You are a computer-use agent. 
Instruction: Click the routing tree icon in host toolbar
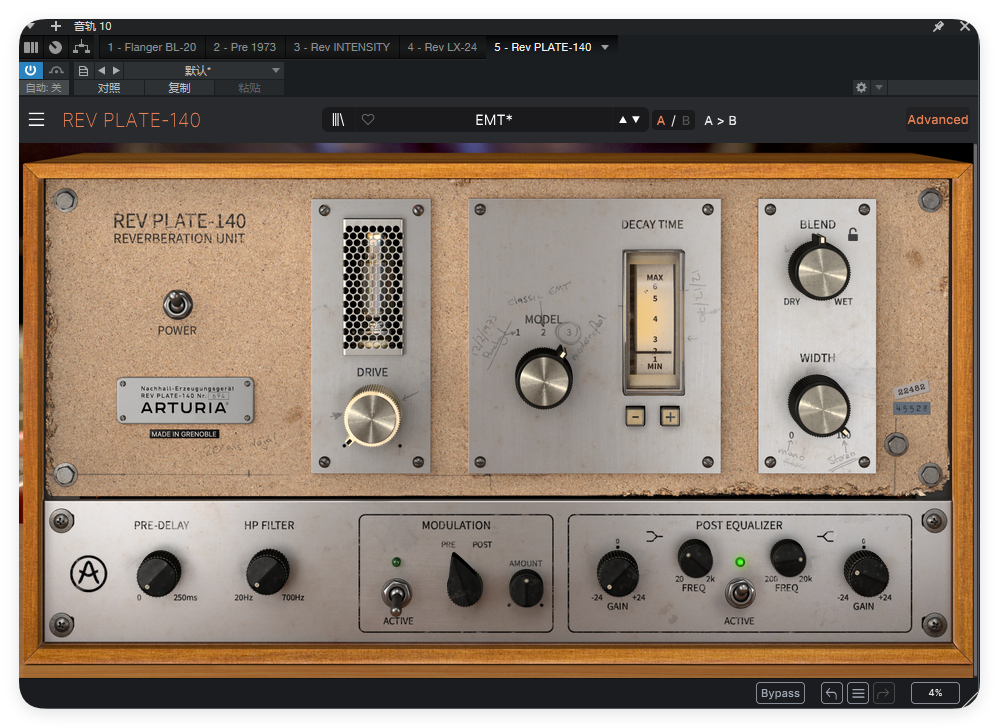[82, 47]
